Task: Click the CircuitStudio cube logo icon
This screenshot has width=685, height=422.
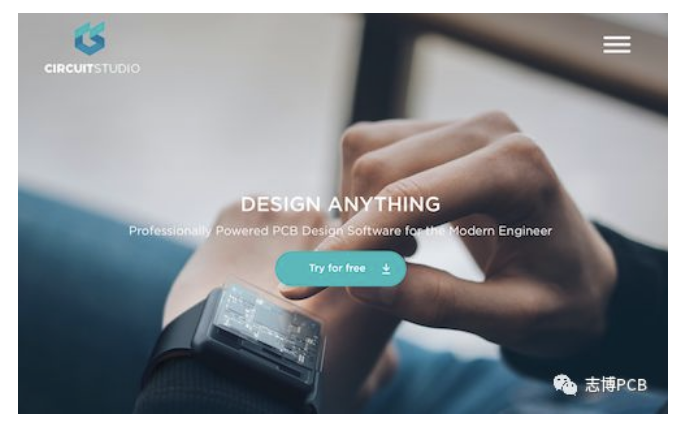Action: point(90,38)
